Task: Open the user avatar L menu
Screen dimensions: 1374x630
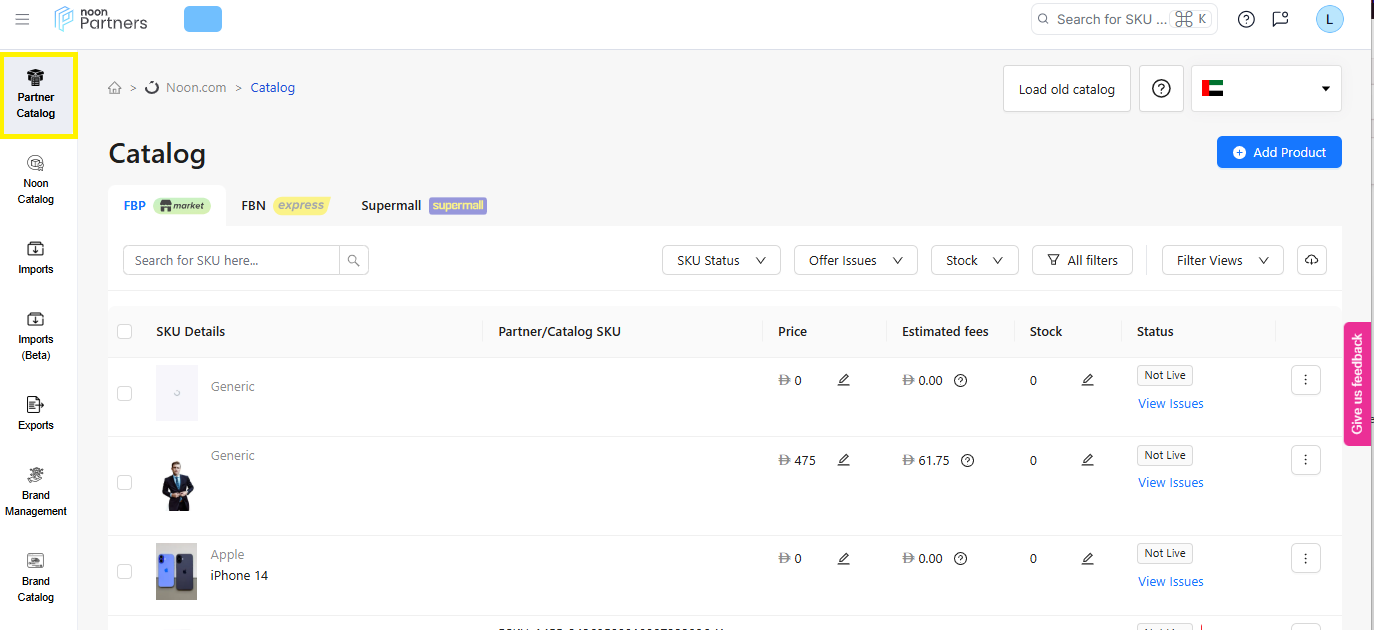Action: tap(1330, 19)
